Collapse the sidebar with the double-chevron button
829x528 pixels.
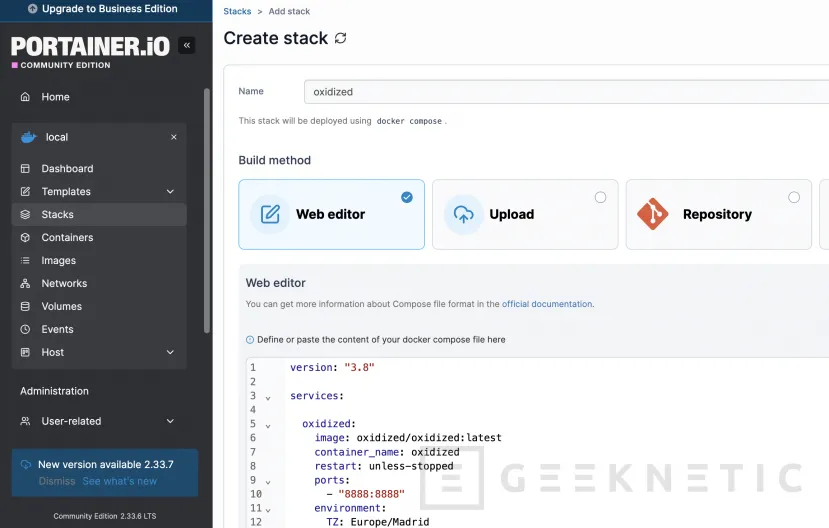pyautogui.click(x=187, y=45)
